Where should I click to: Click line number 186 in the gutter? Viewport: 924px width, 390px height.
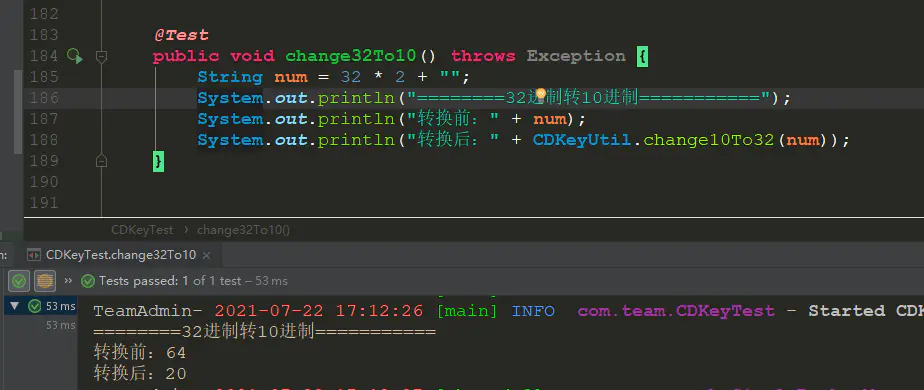[44, 98]
